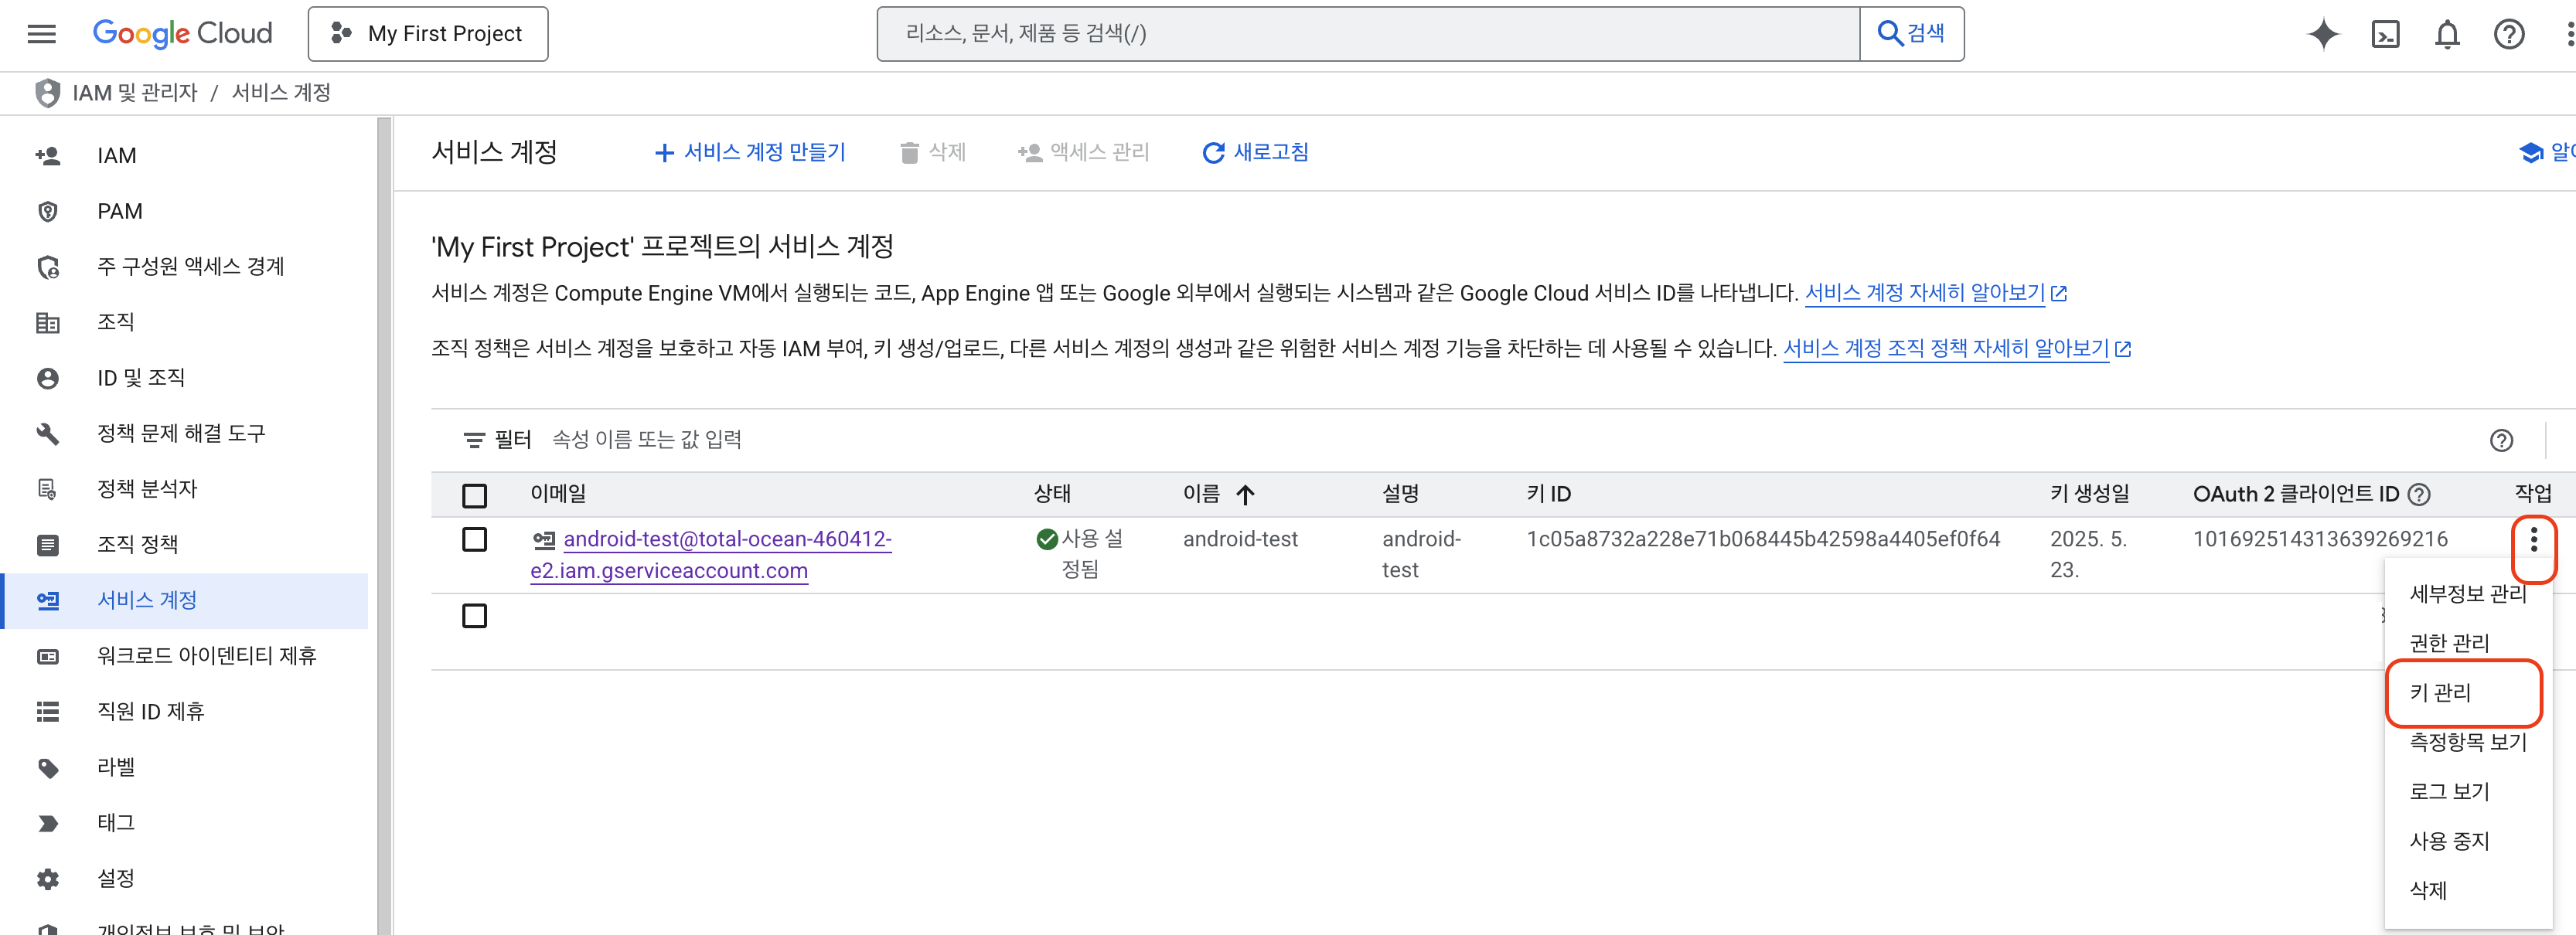Click IAM 및 관리자 breadcrumb

pyautogui.click(x=135, y=93)
